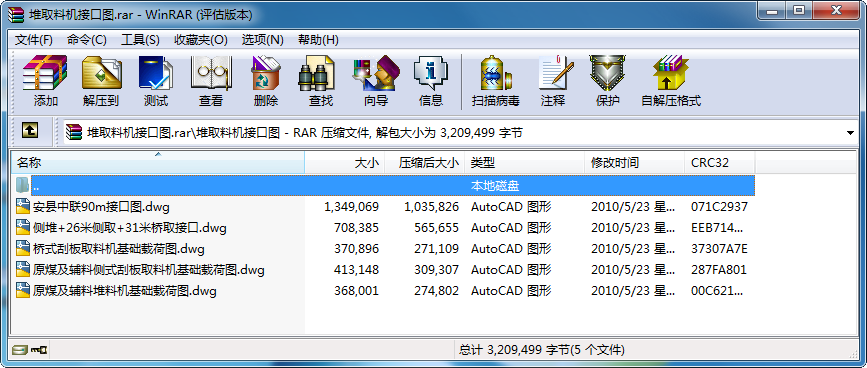Click the 查看 (View) book icon
Image resolution: width=867 pixels, height=368 pixels.
[211, 81]
